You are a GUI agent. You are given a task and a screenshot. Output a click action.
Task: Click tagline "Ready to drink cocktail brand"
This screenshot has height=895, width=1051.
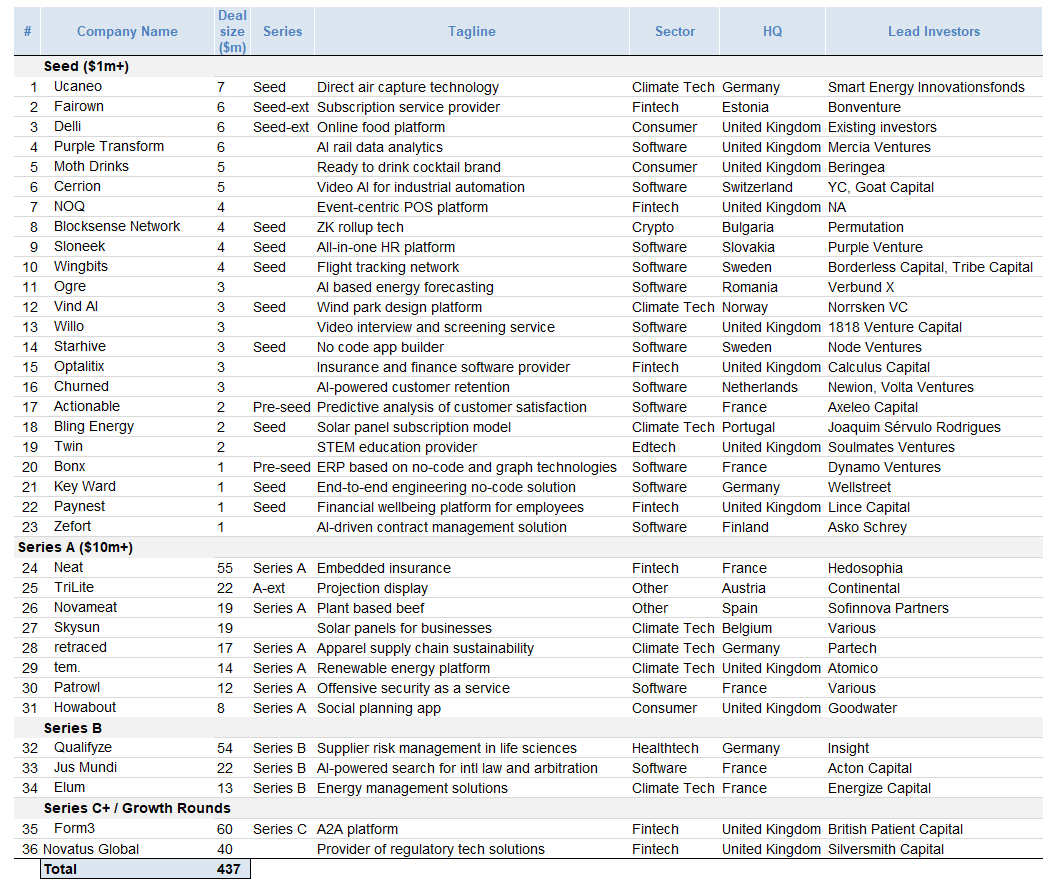coord(408,167)
